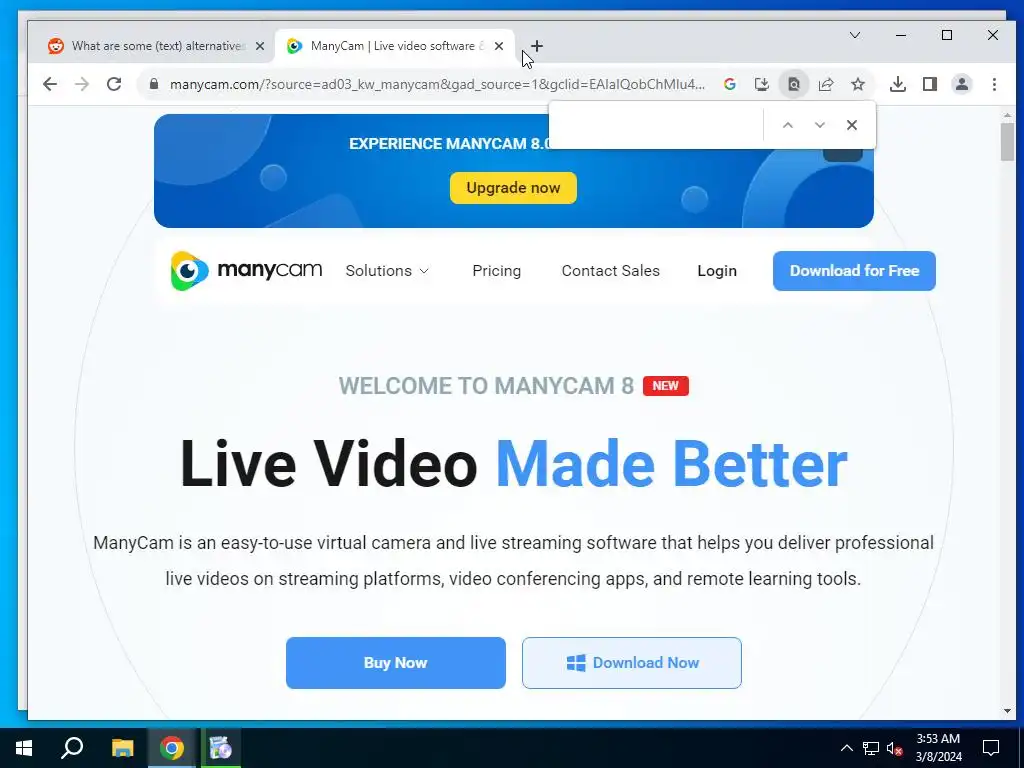Click the Buy Now button
The height and width of the screenshot is (768, 1024).
[x=396, y=663]
